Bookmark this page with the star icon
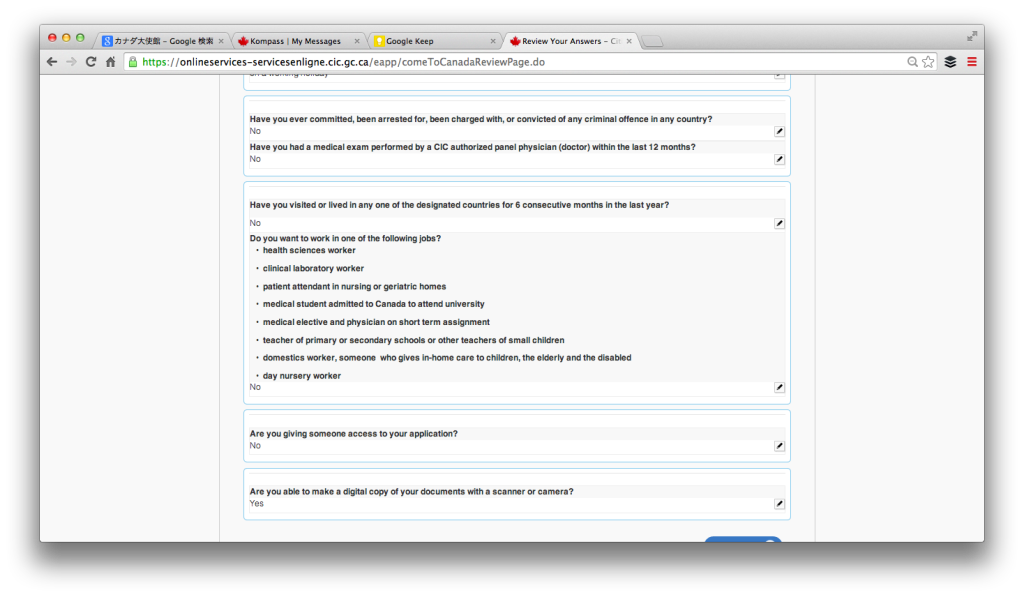1024x597 pixels. click(x=928, y=62)
